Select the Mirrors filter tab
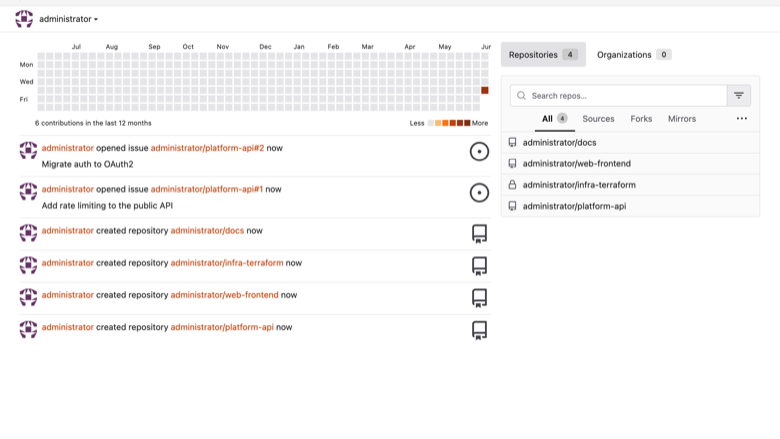780x439 pixels. coord(682,119)
